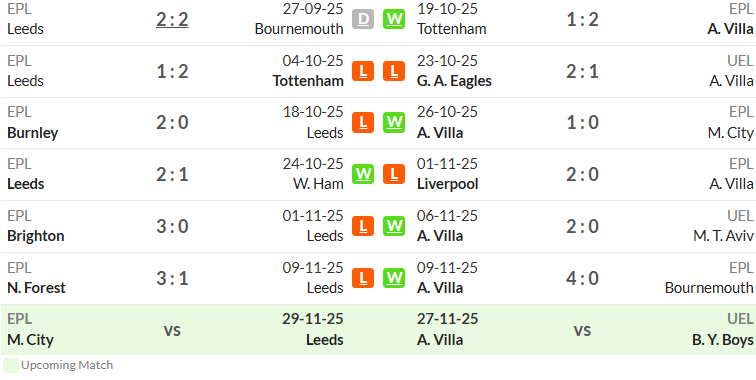Click the green W badge for A. Villa vs M. T. Aviv
This screenshot has height=380, width=756.
coord(394,226)
